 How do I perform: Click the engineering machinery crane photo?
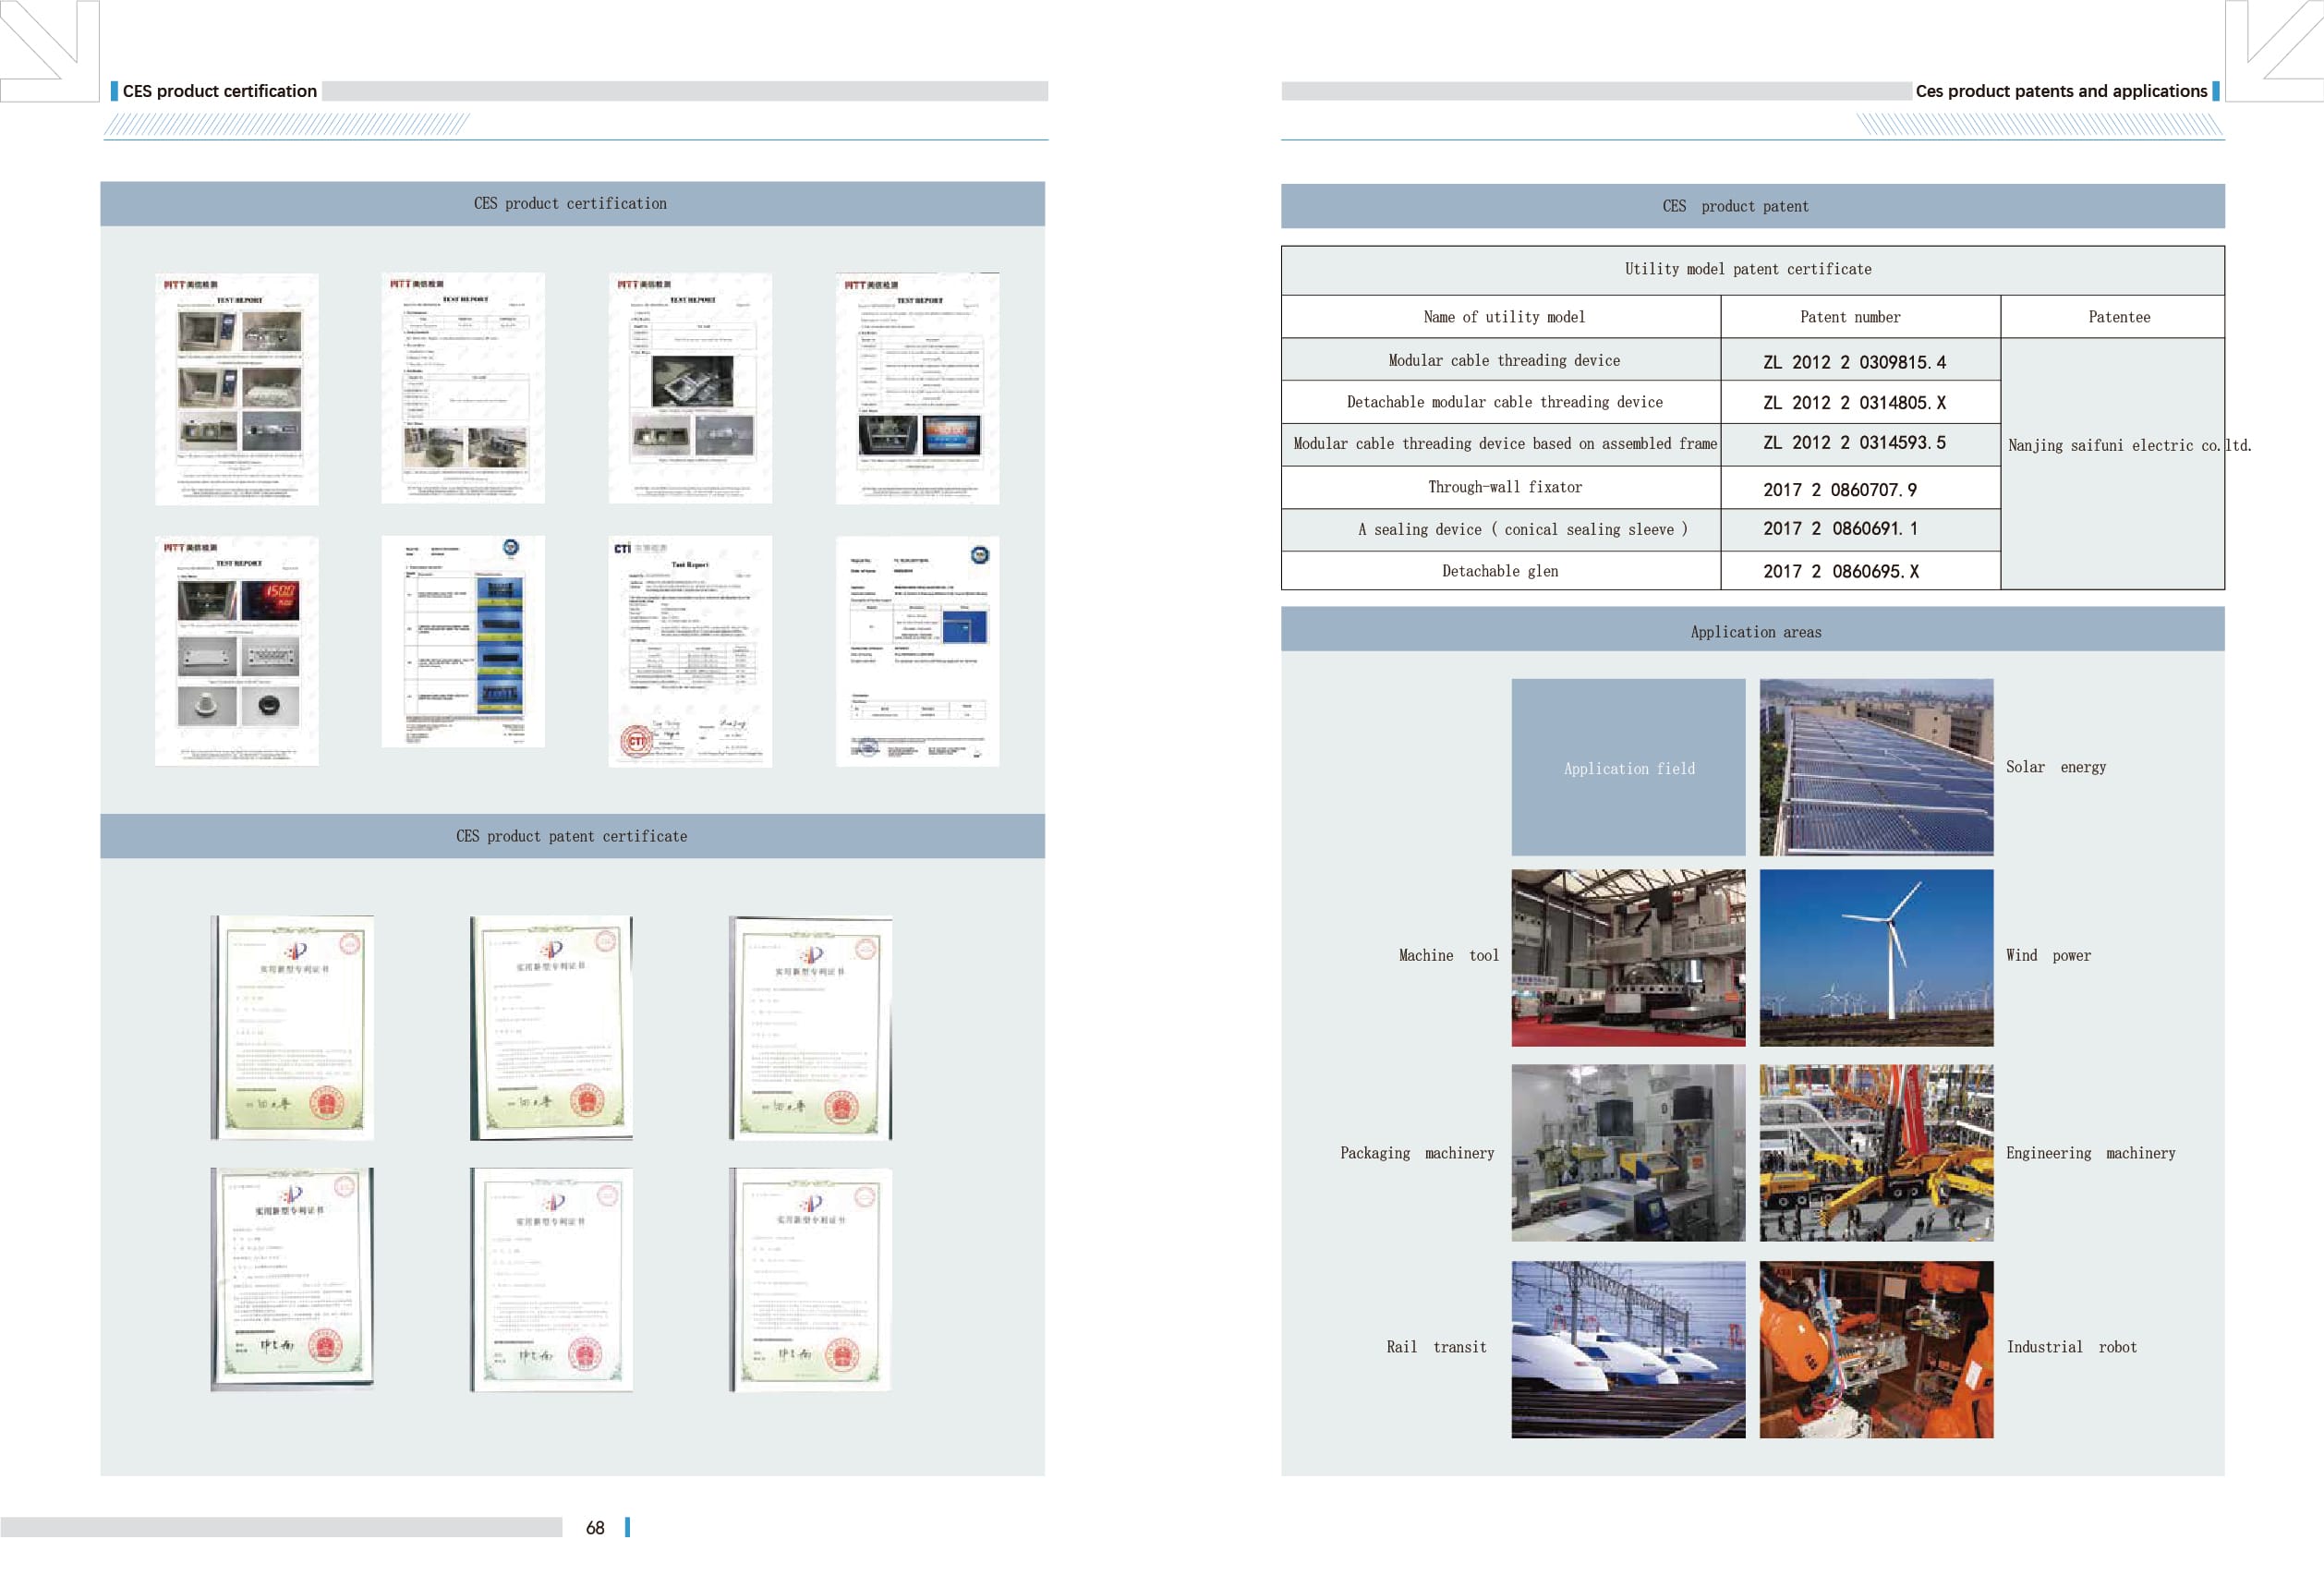(x=1876, y=1152)
